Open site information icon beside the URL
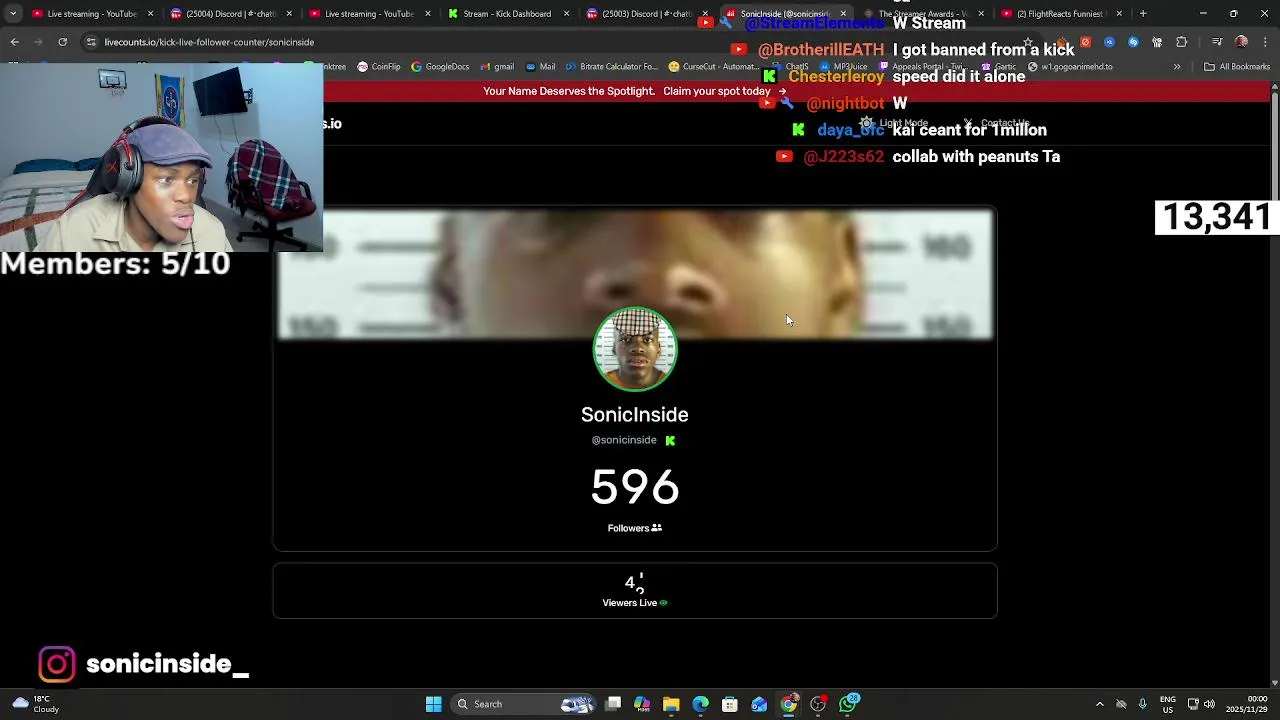 pyautogui.click(x=91, y=42)
